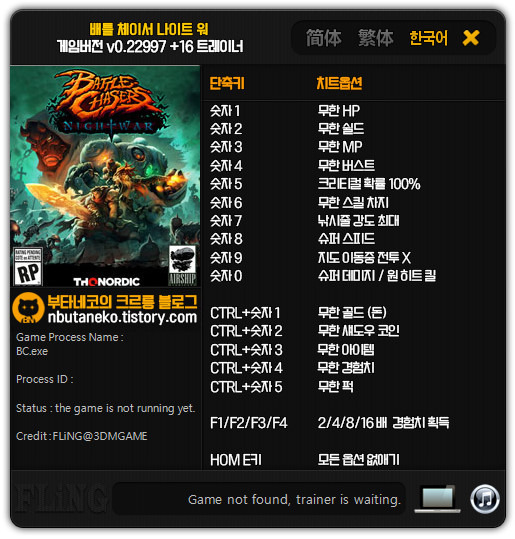Click the FLiNG watermark logo
The height and width of the screenshot is (539, 515).
point(61,498)
